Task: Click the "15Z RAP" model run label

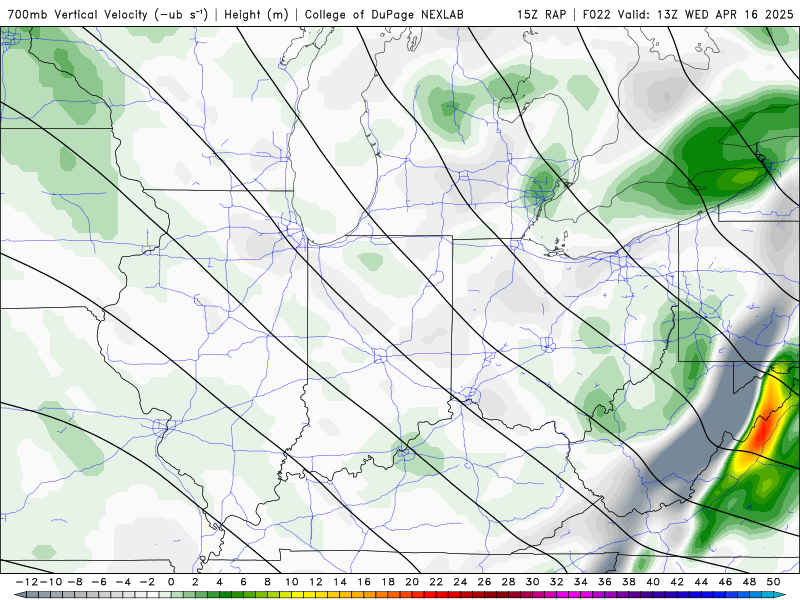Action: coord(541,14)
